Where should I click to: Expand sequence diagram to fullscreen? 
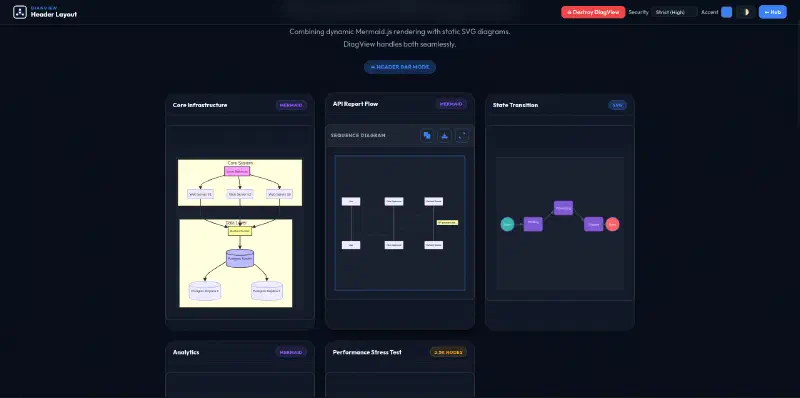(x=462, y=136)
